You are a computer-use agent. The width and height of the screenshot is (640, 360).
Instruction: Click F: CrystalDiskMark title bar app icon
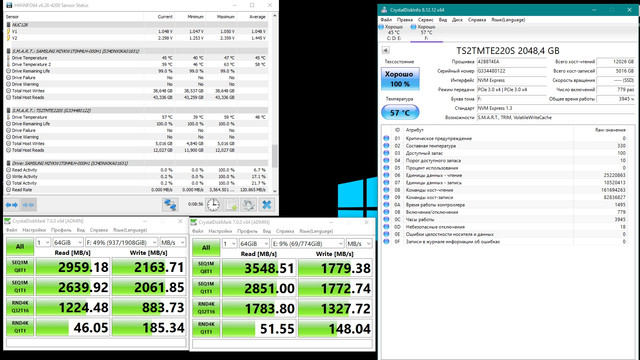pos(7,221)
